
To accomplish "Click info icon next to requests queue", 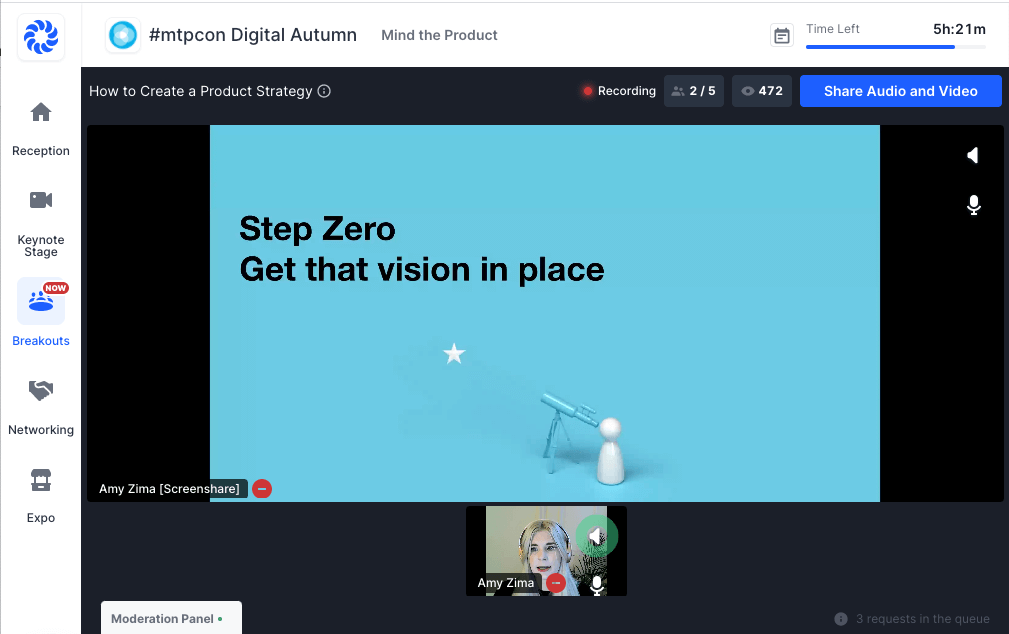I will pos(841,619).
